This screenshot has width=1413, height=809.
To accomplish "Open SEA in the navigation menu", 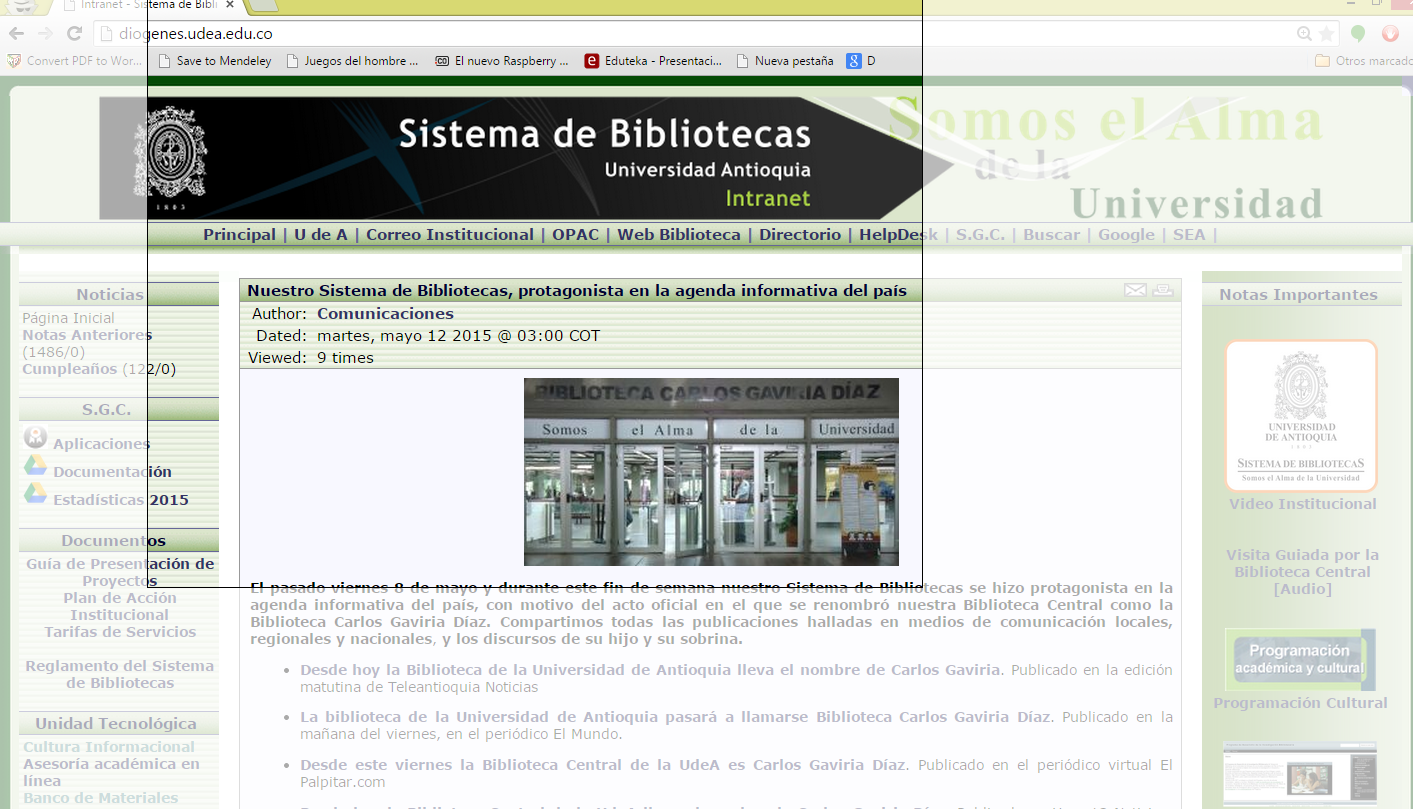I will coord(1189,235).
